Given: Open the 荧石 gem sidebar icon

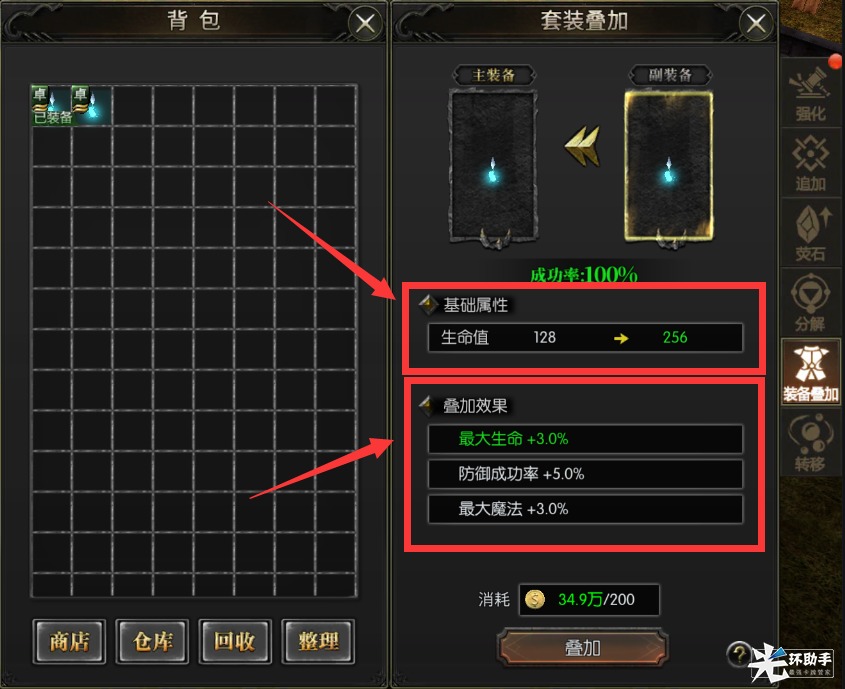Looking at the screenshot, I should point(810,233).
